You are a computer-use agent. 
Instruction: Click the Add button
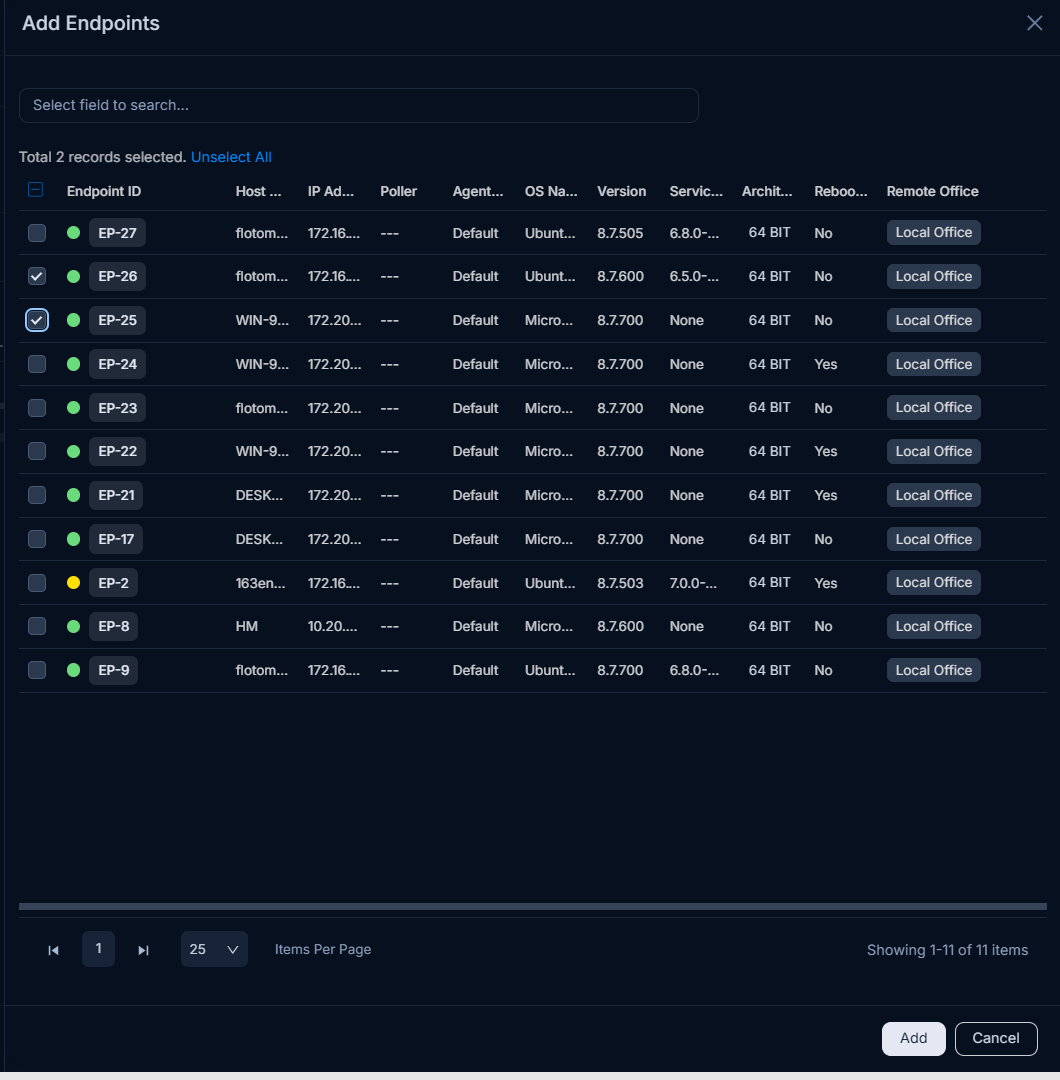pos(913,1039)
